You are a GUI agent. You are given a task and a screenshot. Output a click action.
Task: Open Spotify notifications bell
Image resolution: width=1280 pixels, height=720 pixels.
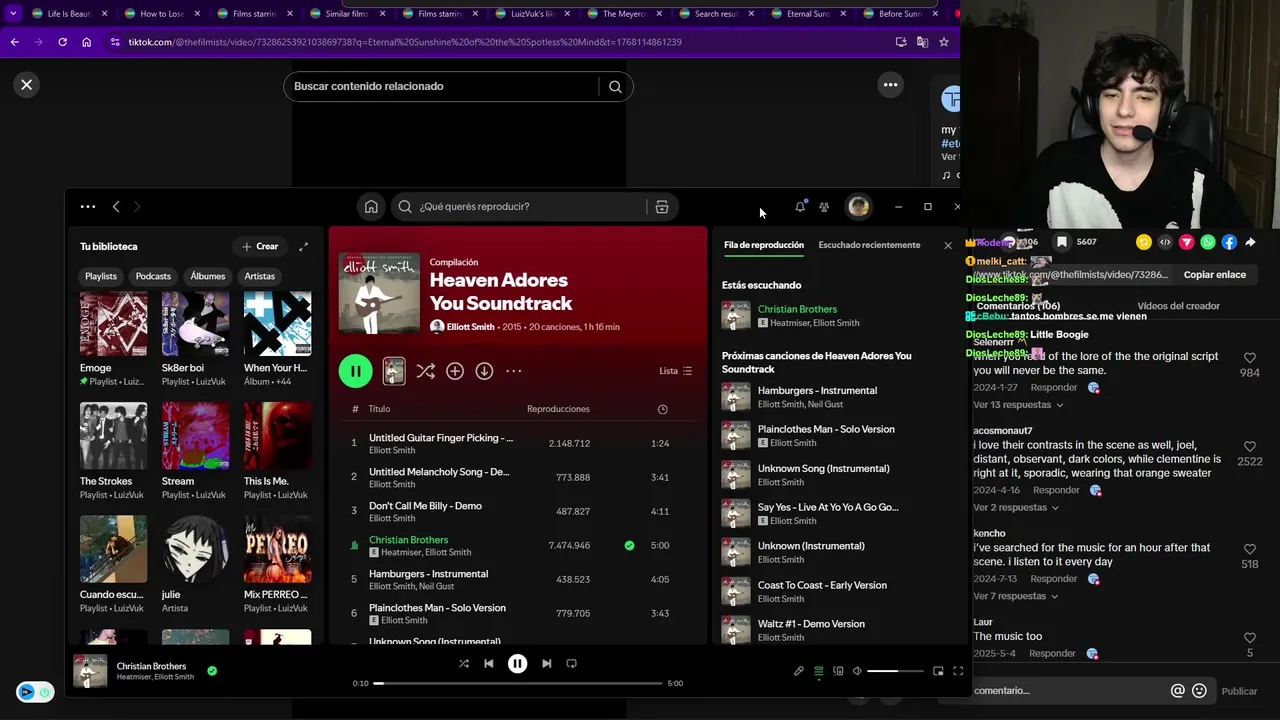[800, 206]
